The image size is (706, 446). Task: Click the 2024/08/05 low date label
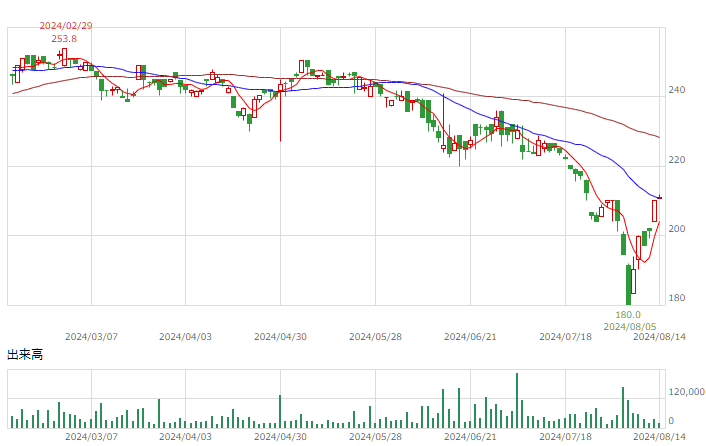pyautogui.click(x=630, y=326)
